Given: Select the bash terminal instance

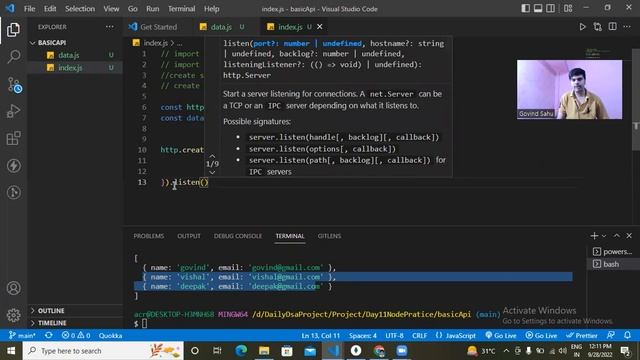Looking at the screenshot, I should pyautogui.click(x=612, y=264).
